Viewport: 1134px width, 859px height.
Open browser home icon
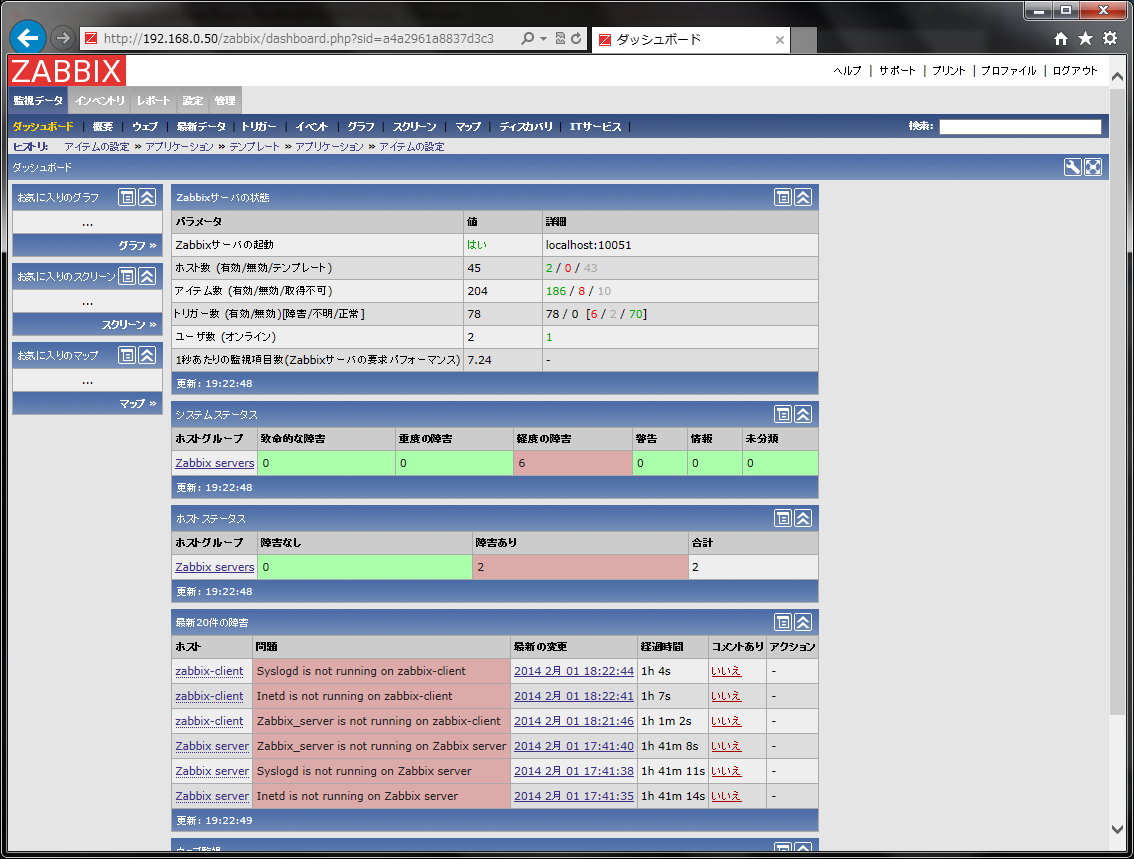click(1061, 39)
